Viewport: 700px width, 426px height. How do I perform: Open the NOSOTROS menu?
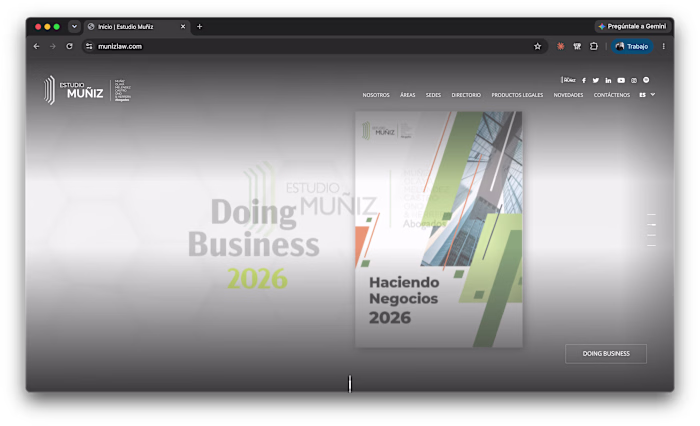coord(376,95)
